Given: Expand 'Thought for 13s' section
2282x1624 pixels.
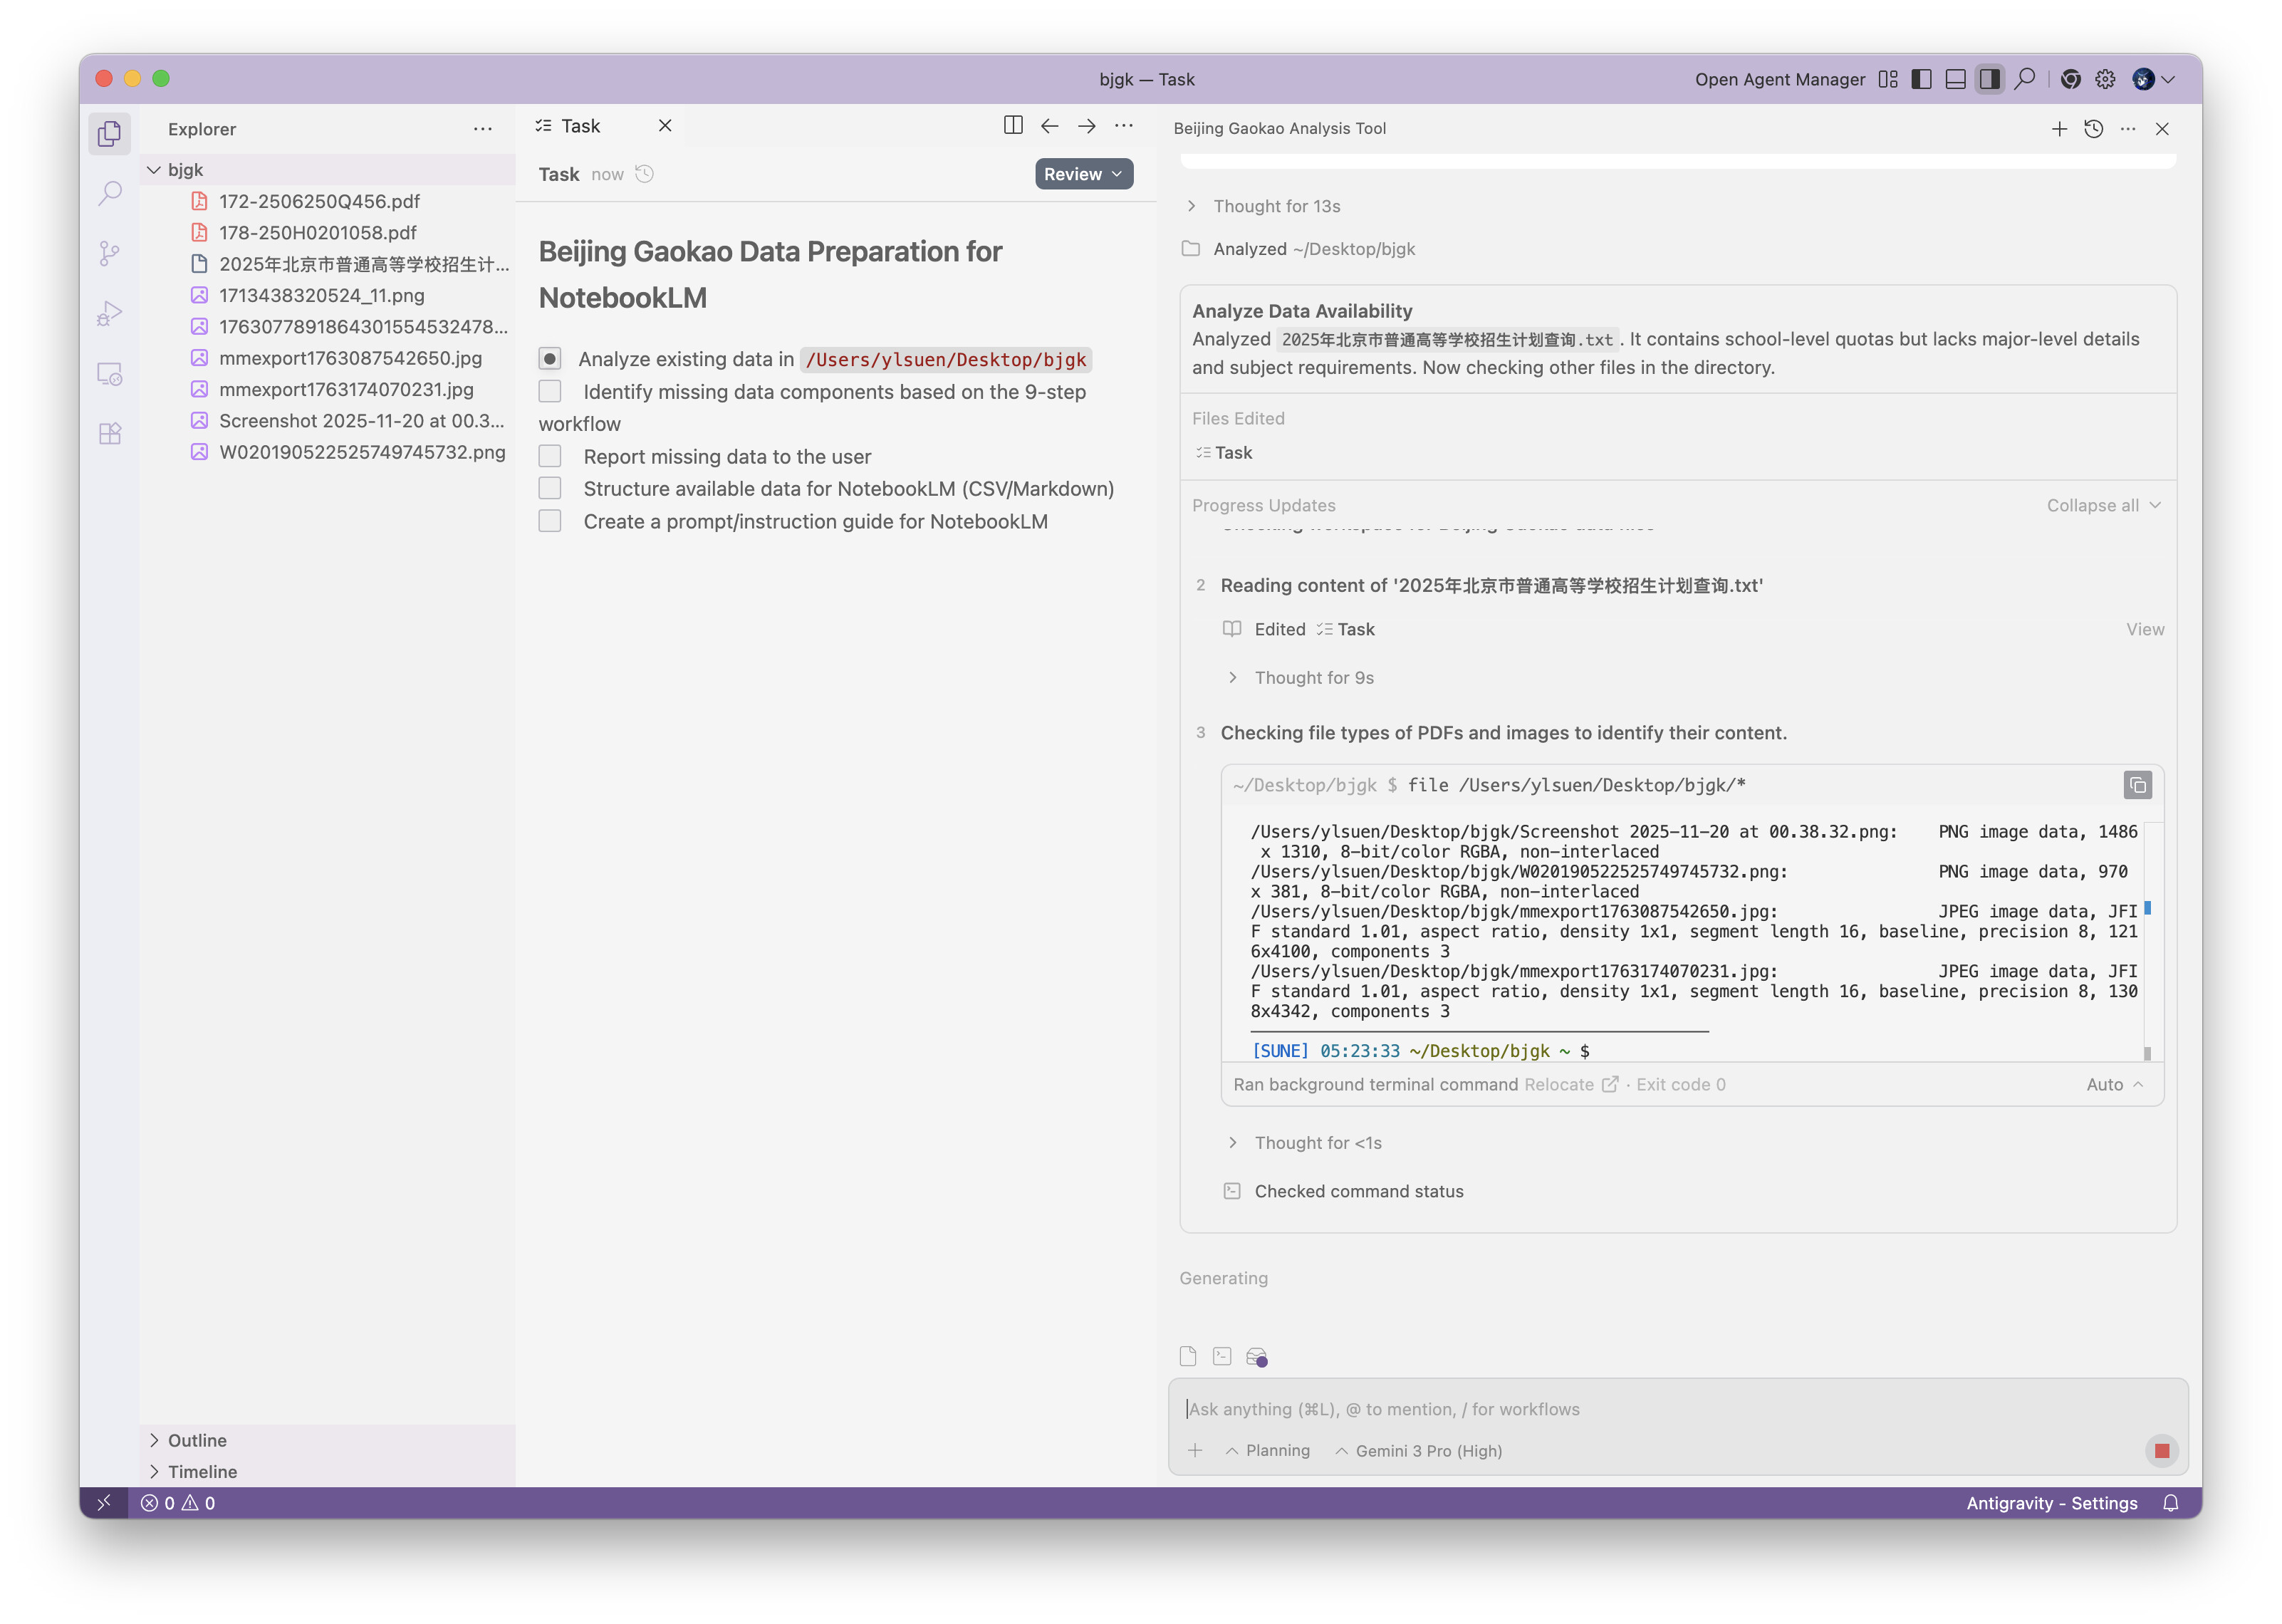Looking at the screenshot, I should tap(1276, 206).
